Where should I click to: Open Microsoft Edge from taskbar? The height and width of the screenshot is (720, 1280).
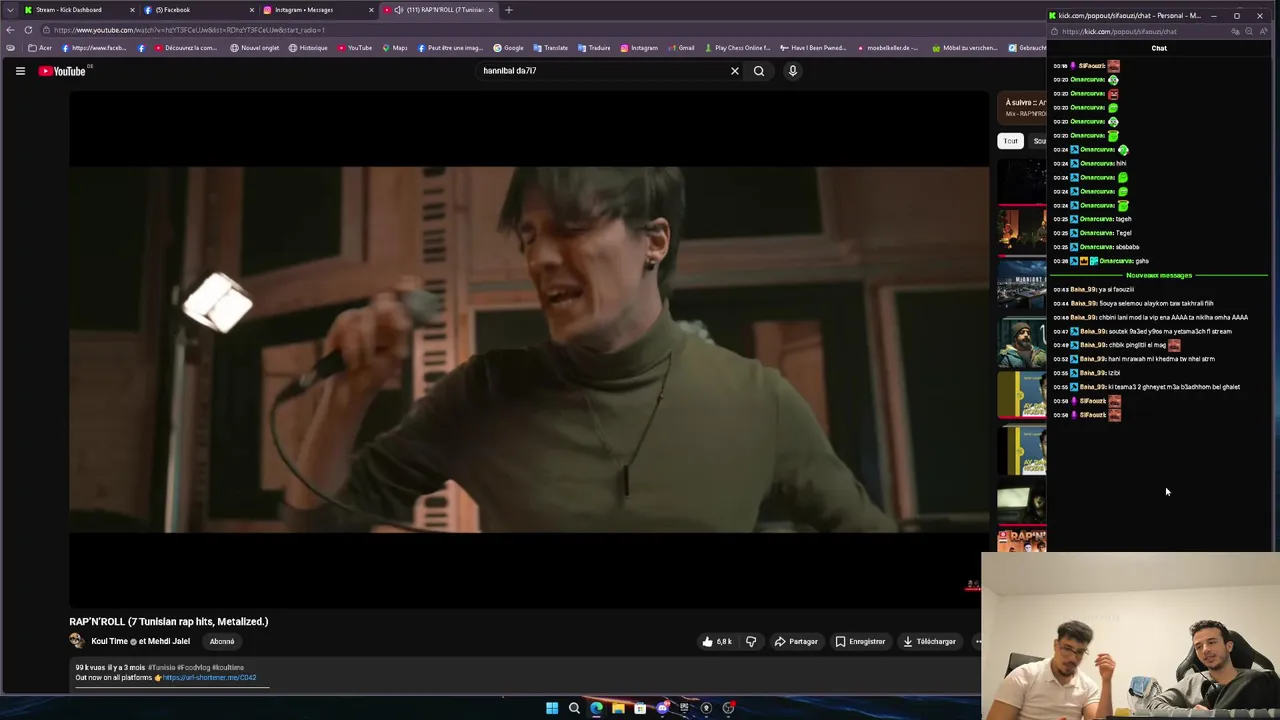(596, 708)
